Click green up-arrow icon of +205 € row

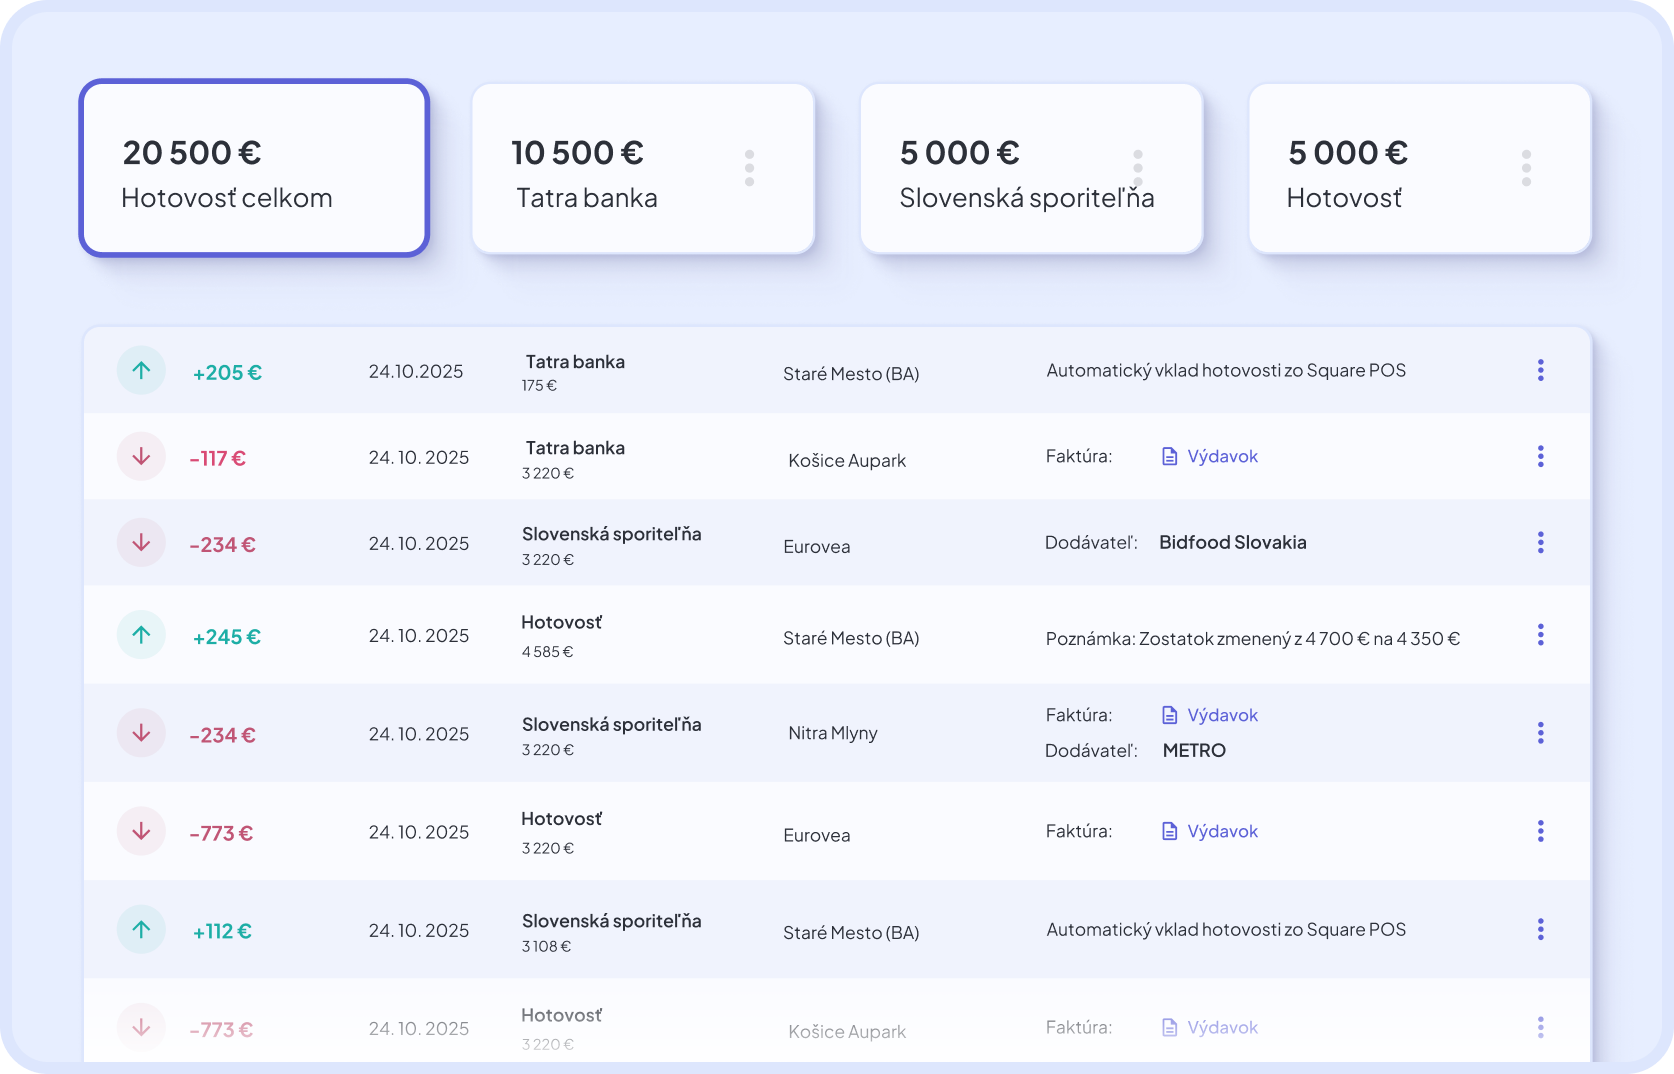[x=141, y=371]
